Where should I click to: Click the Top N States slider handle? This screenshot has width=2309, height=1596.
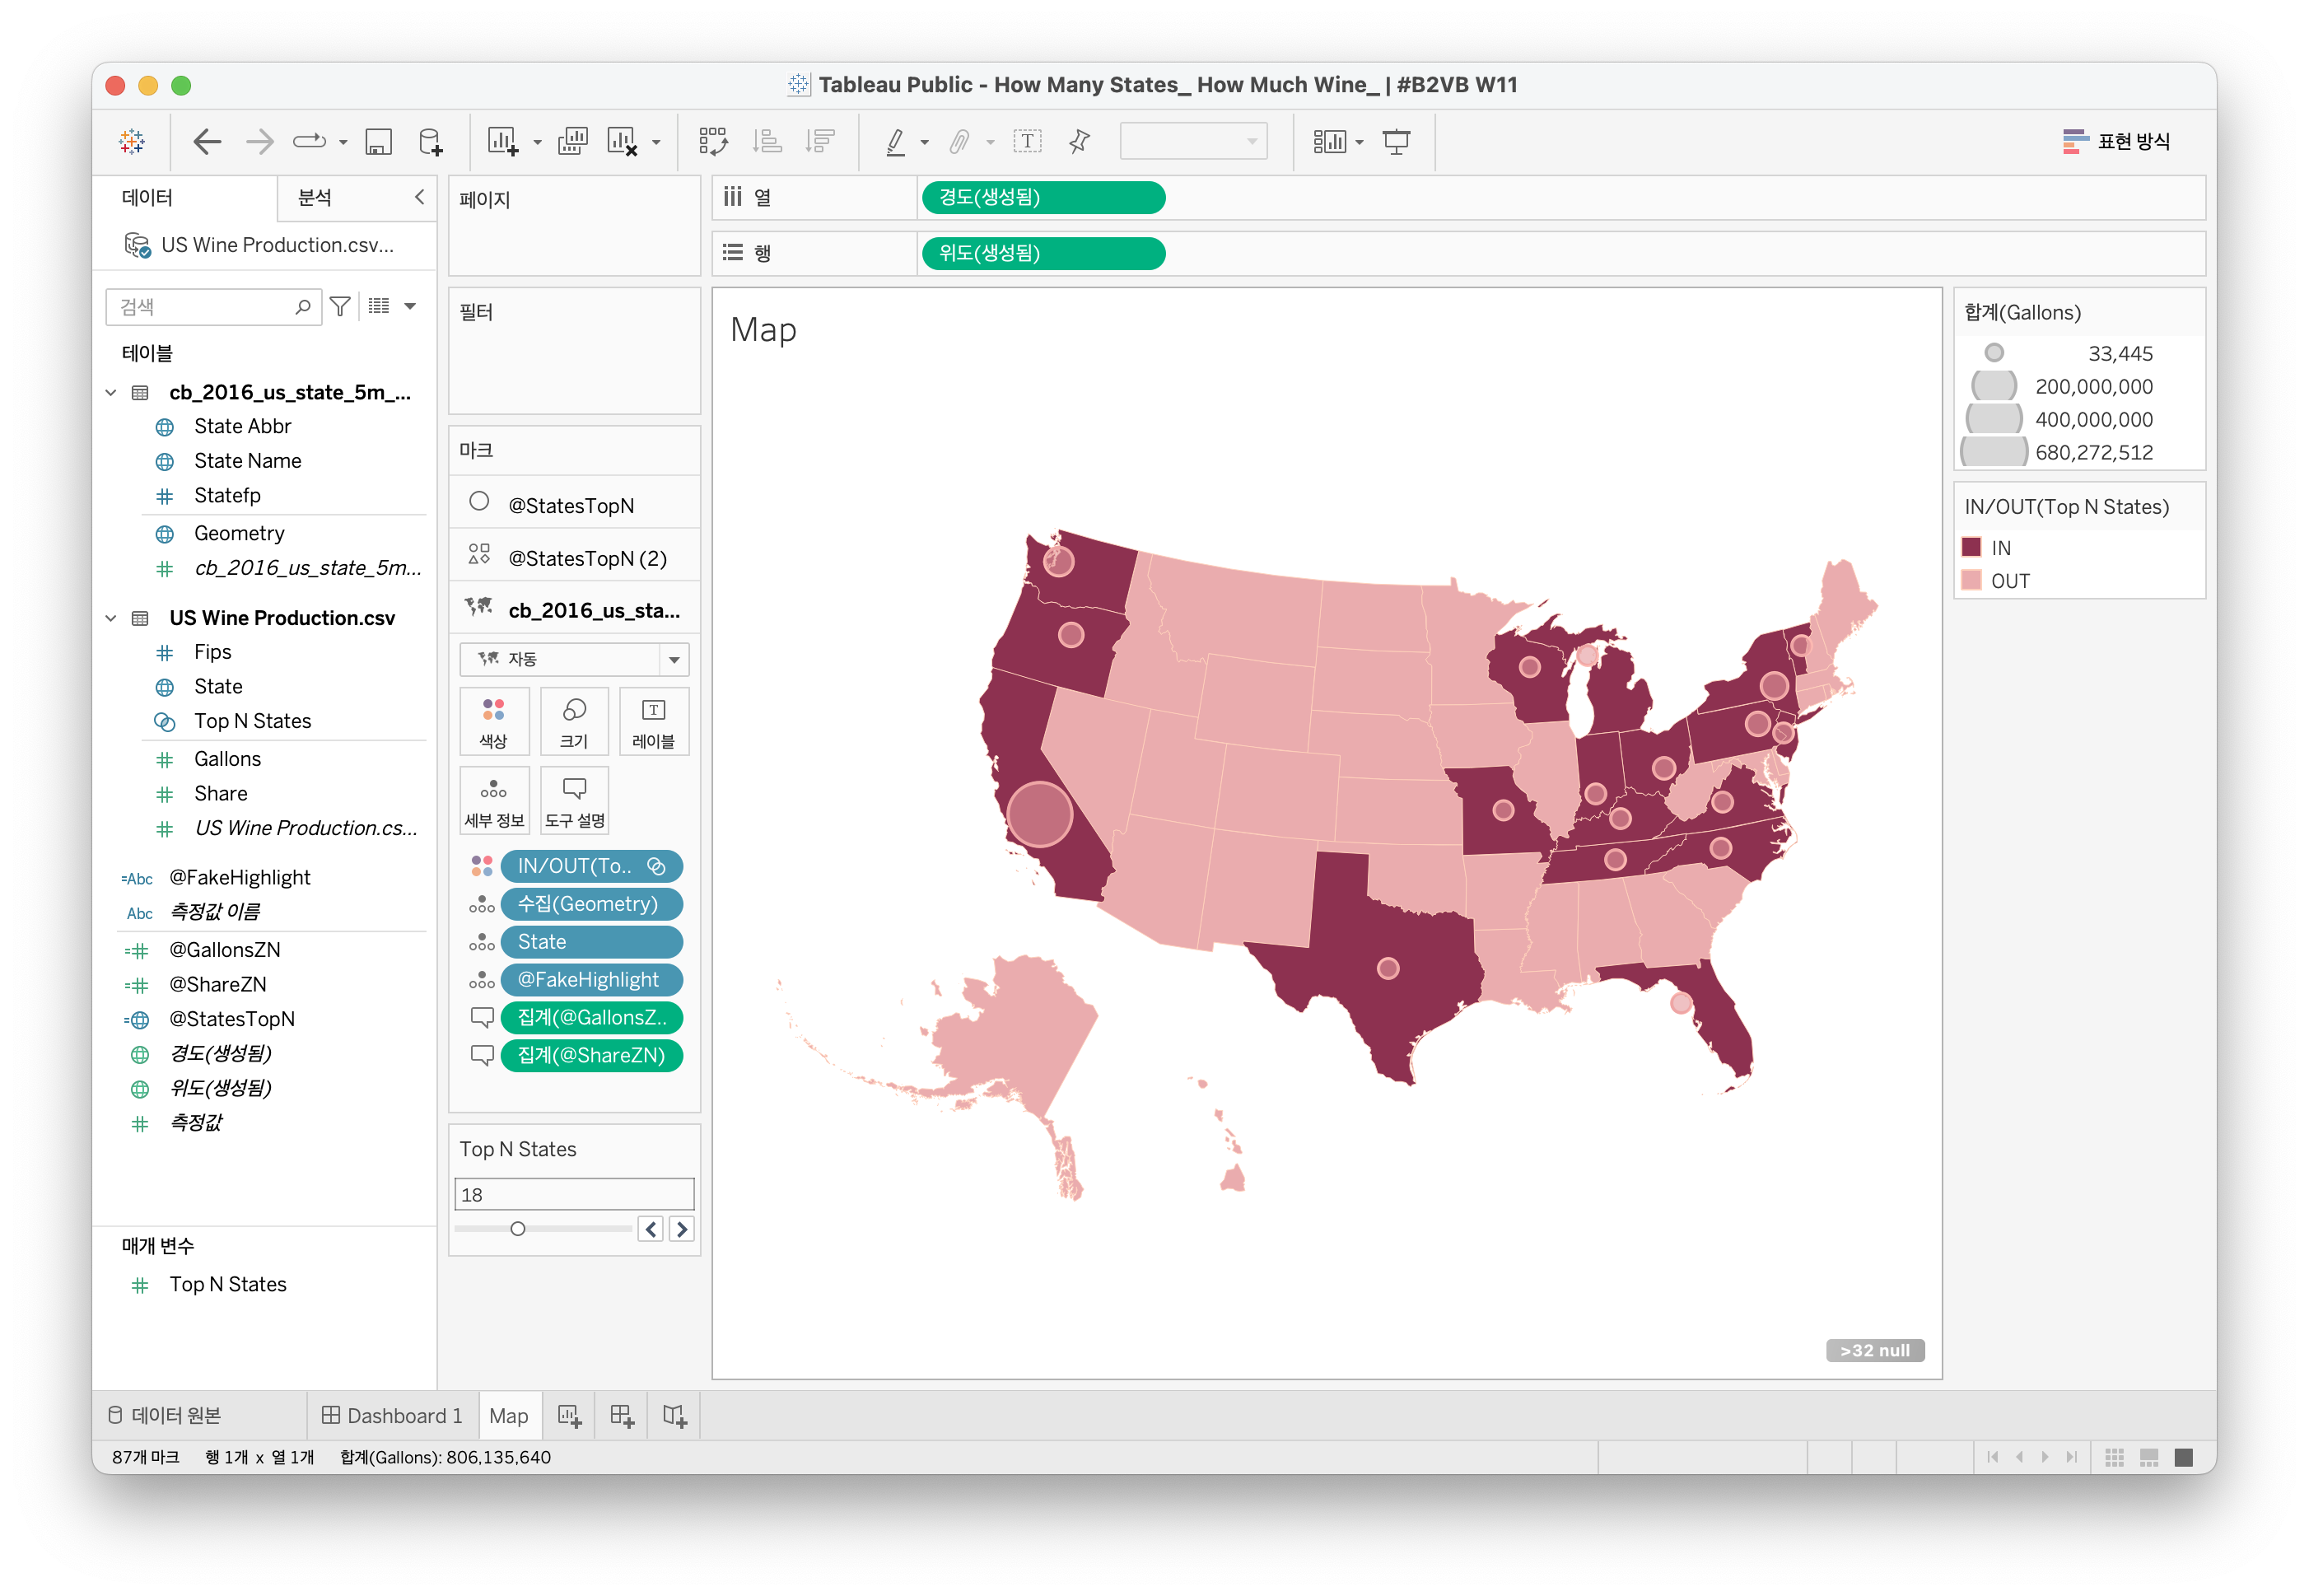(x=518, y=1229)
